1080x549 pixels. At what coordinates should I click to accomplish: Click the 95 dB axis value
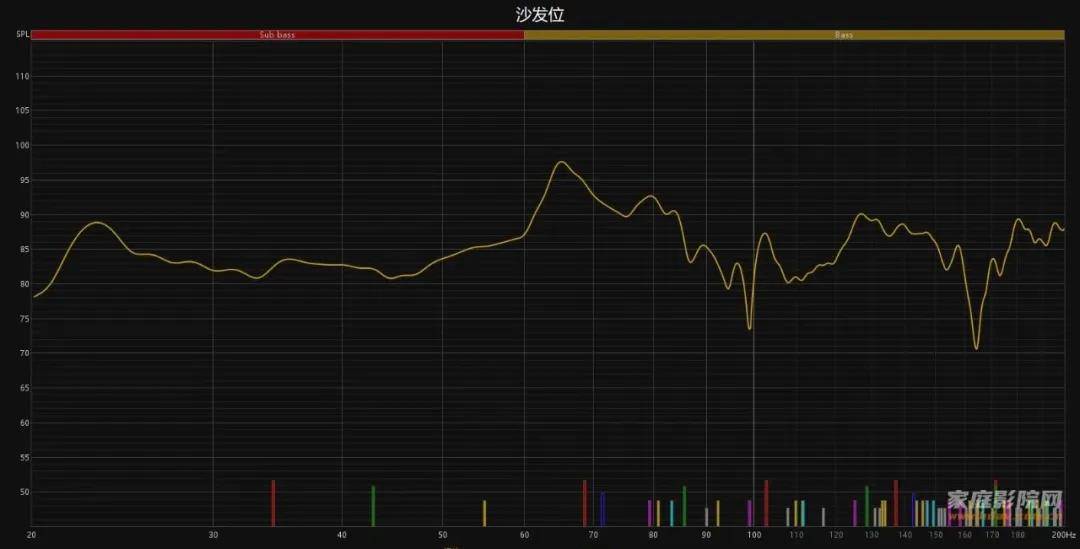24,180
